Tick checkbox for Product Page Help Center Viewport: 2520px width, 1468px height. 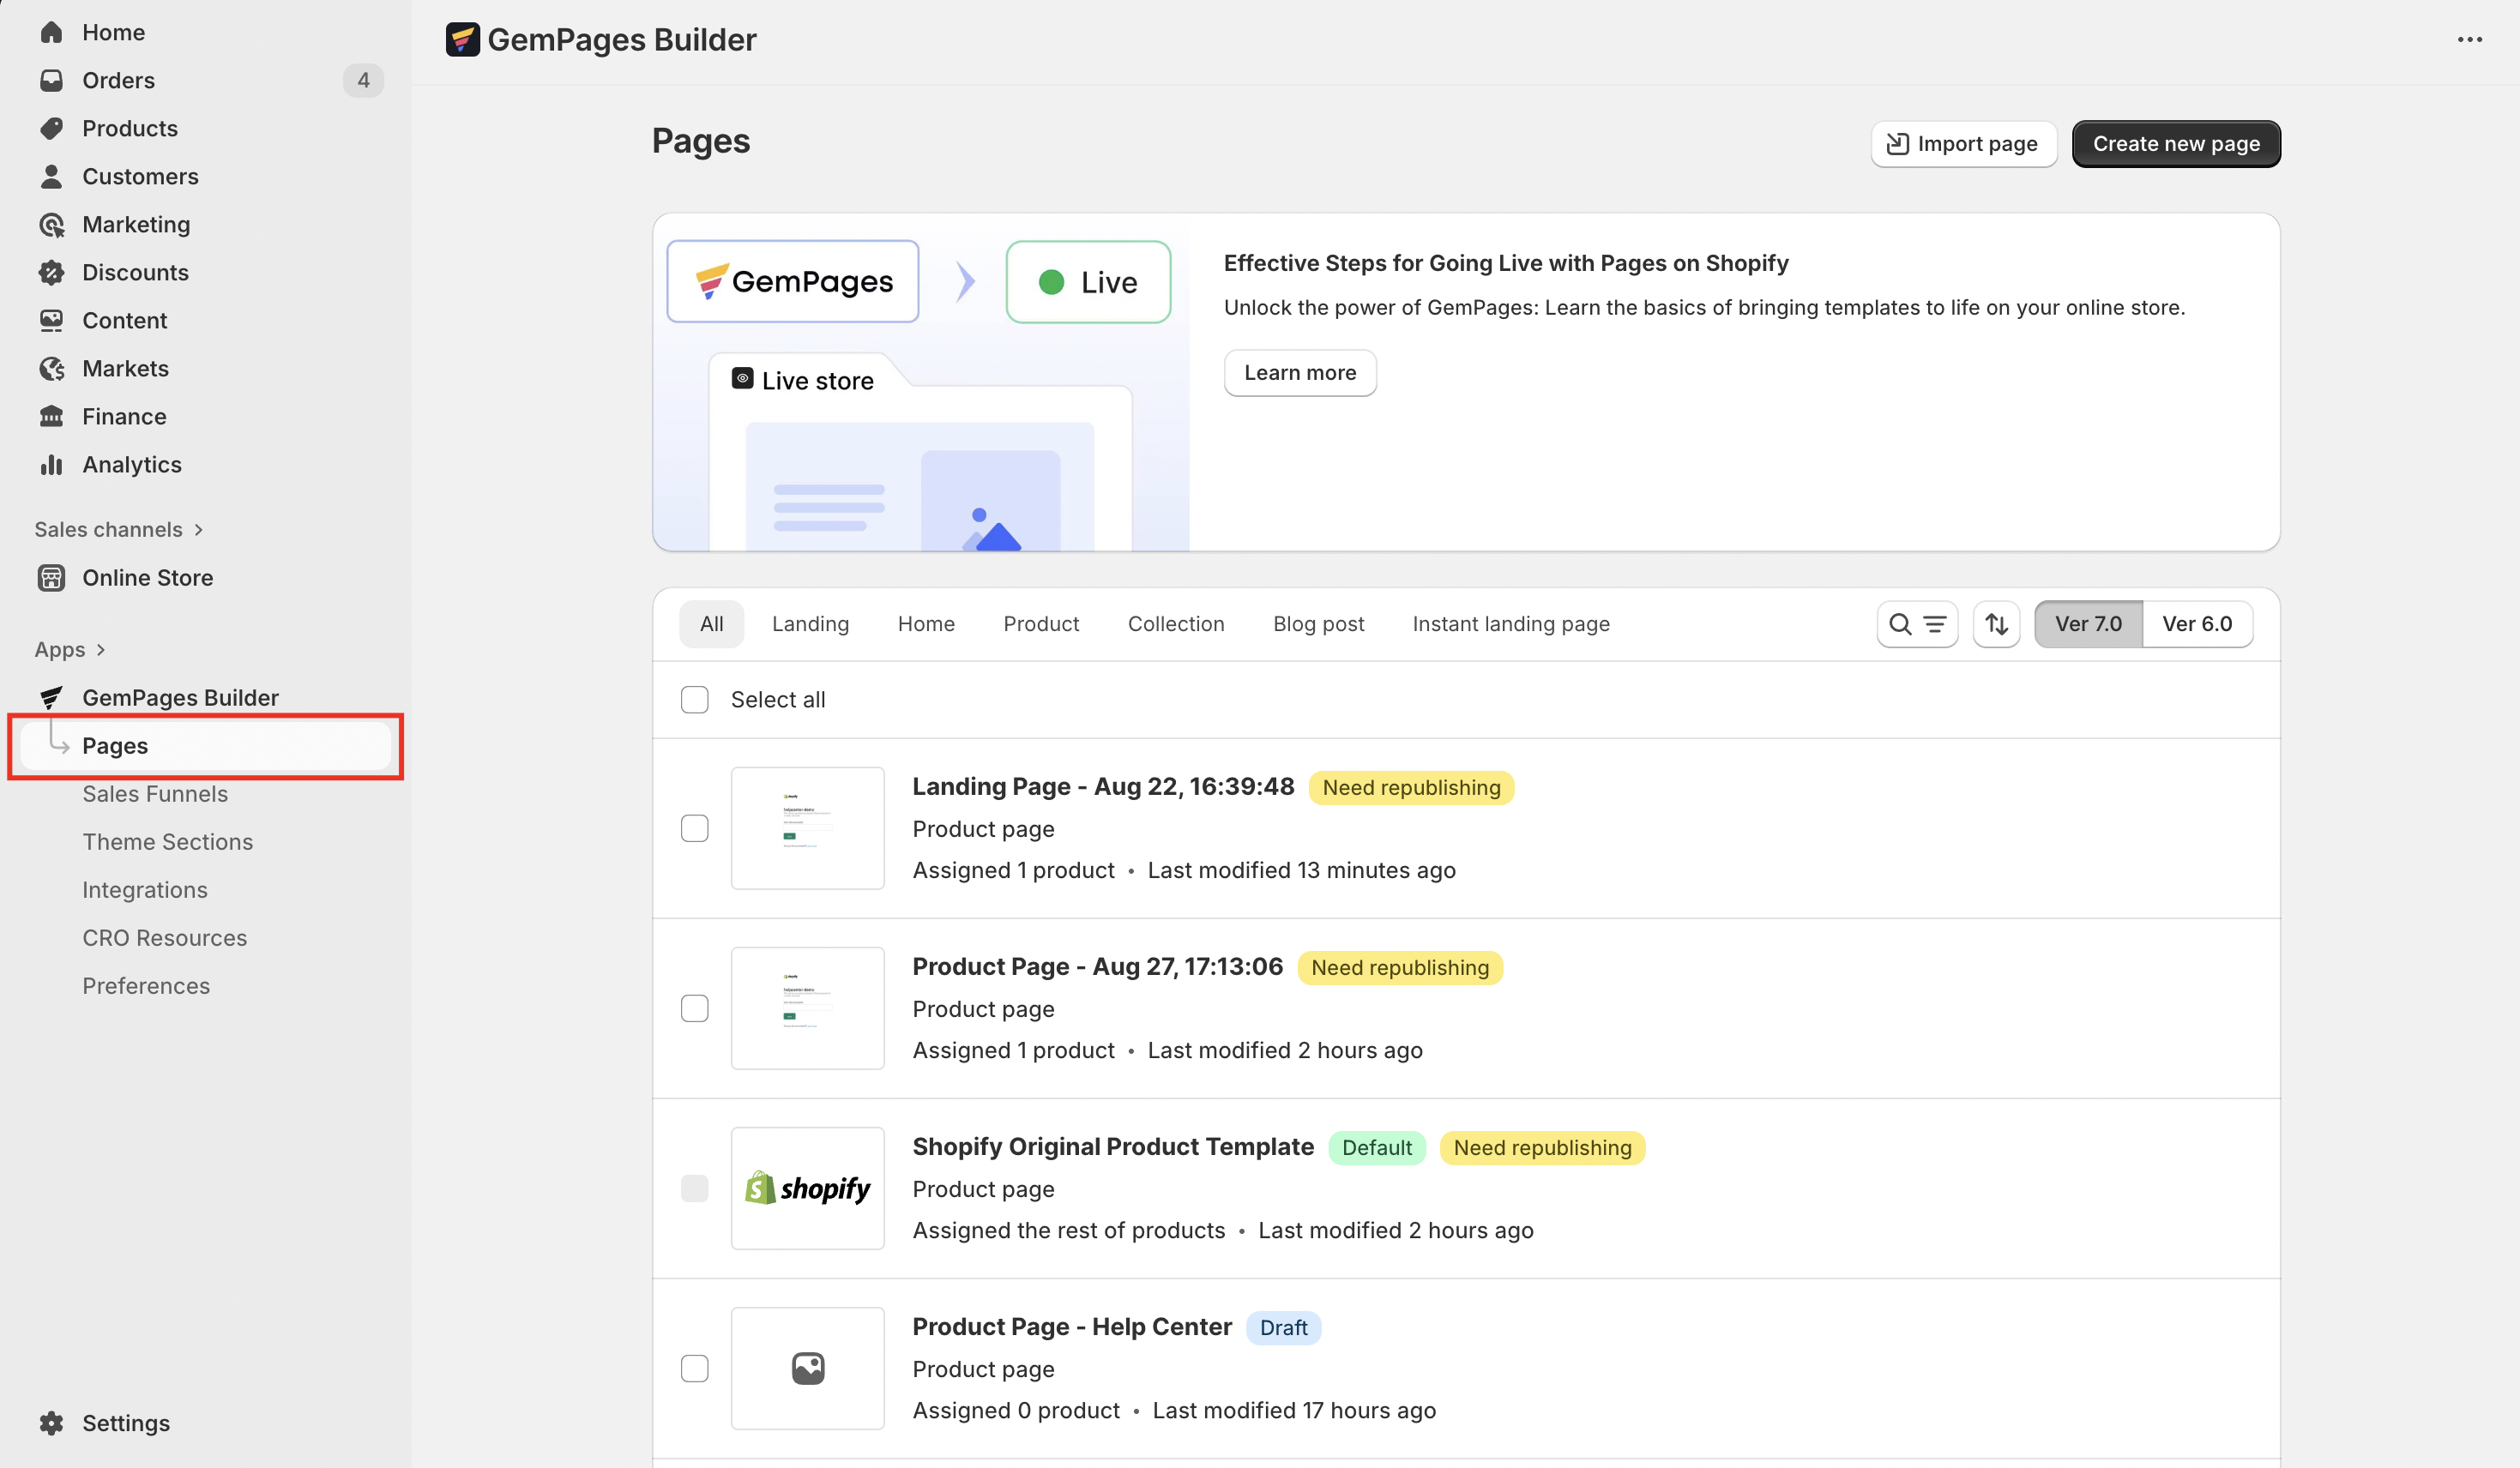pos(694,1368)
